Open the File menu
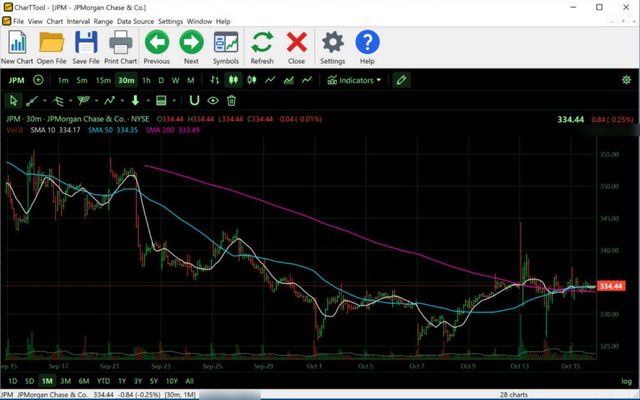Image resolution: width=640 pixels, height=400 pixels. (x=18, y=21)
